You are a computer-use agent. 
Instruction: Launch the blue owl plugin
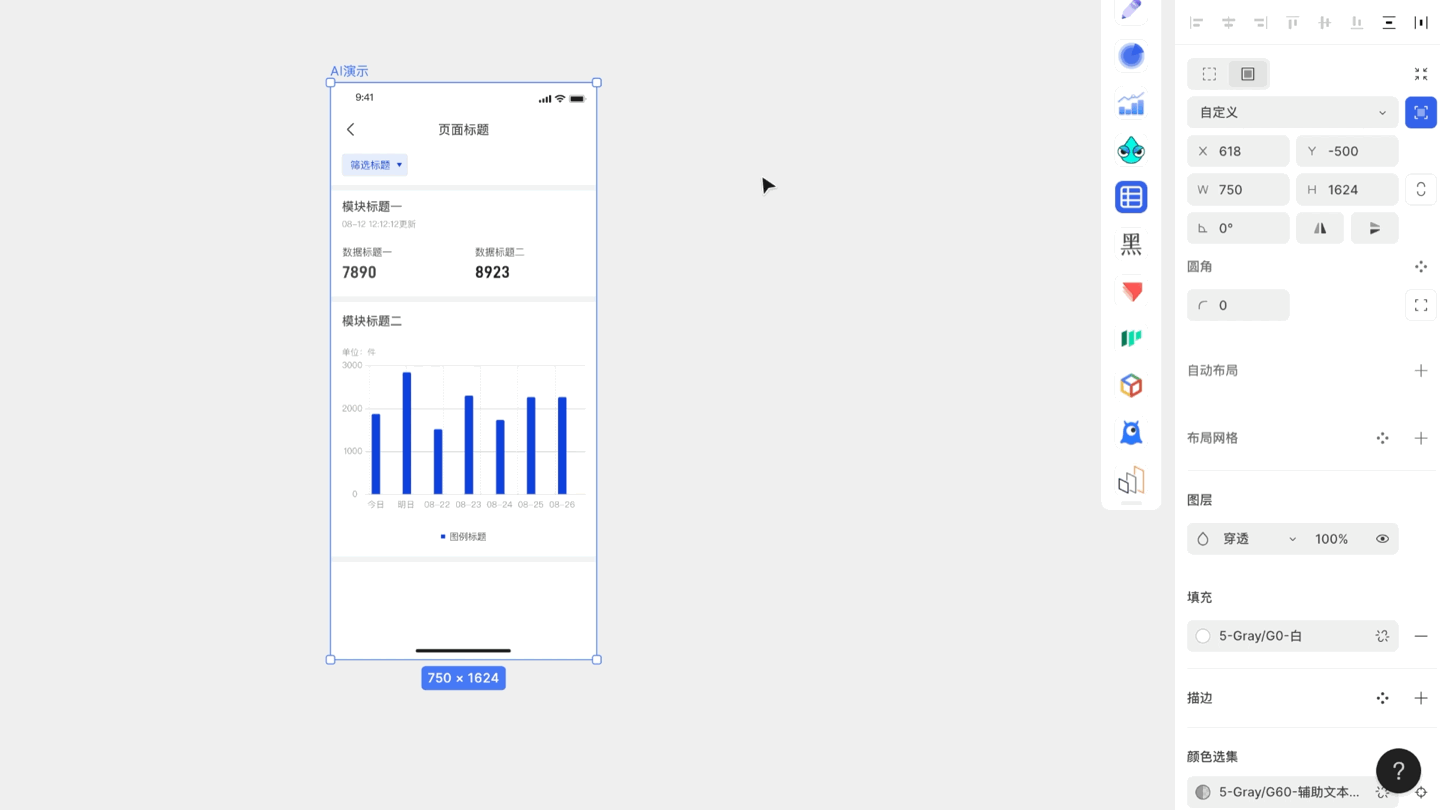1131,432
